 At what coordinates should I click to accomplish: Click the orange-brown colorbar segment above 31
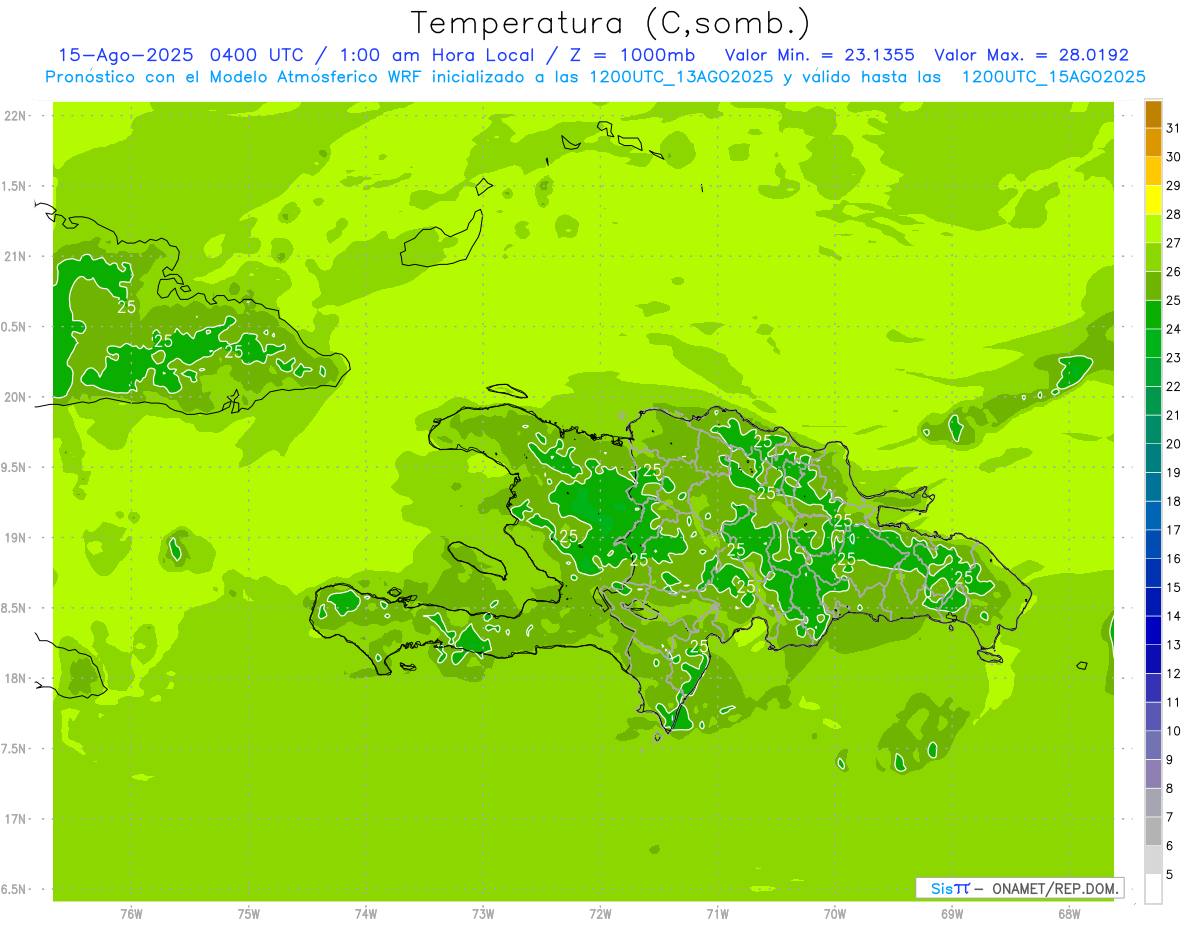click(1153, 114)
